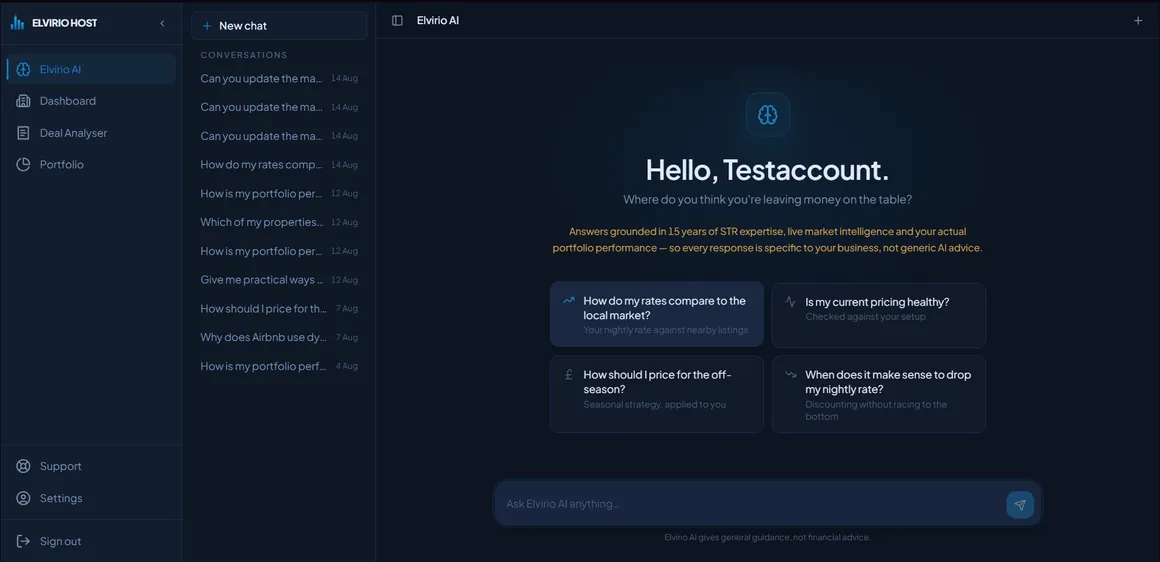This screenshot has width=1160, height=562.
Task: Choose 'How do my rates compare to the local market?' card
Action: pyautogui.click(x=656, y=314)
